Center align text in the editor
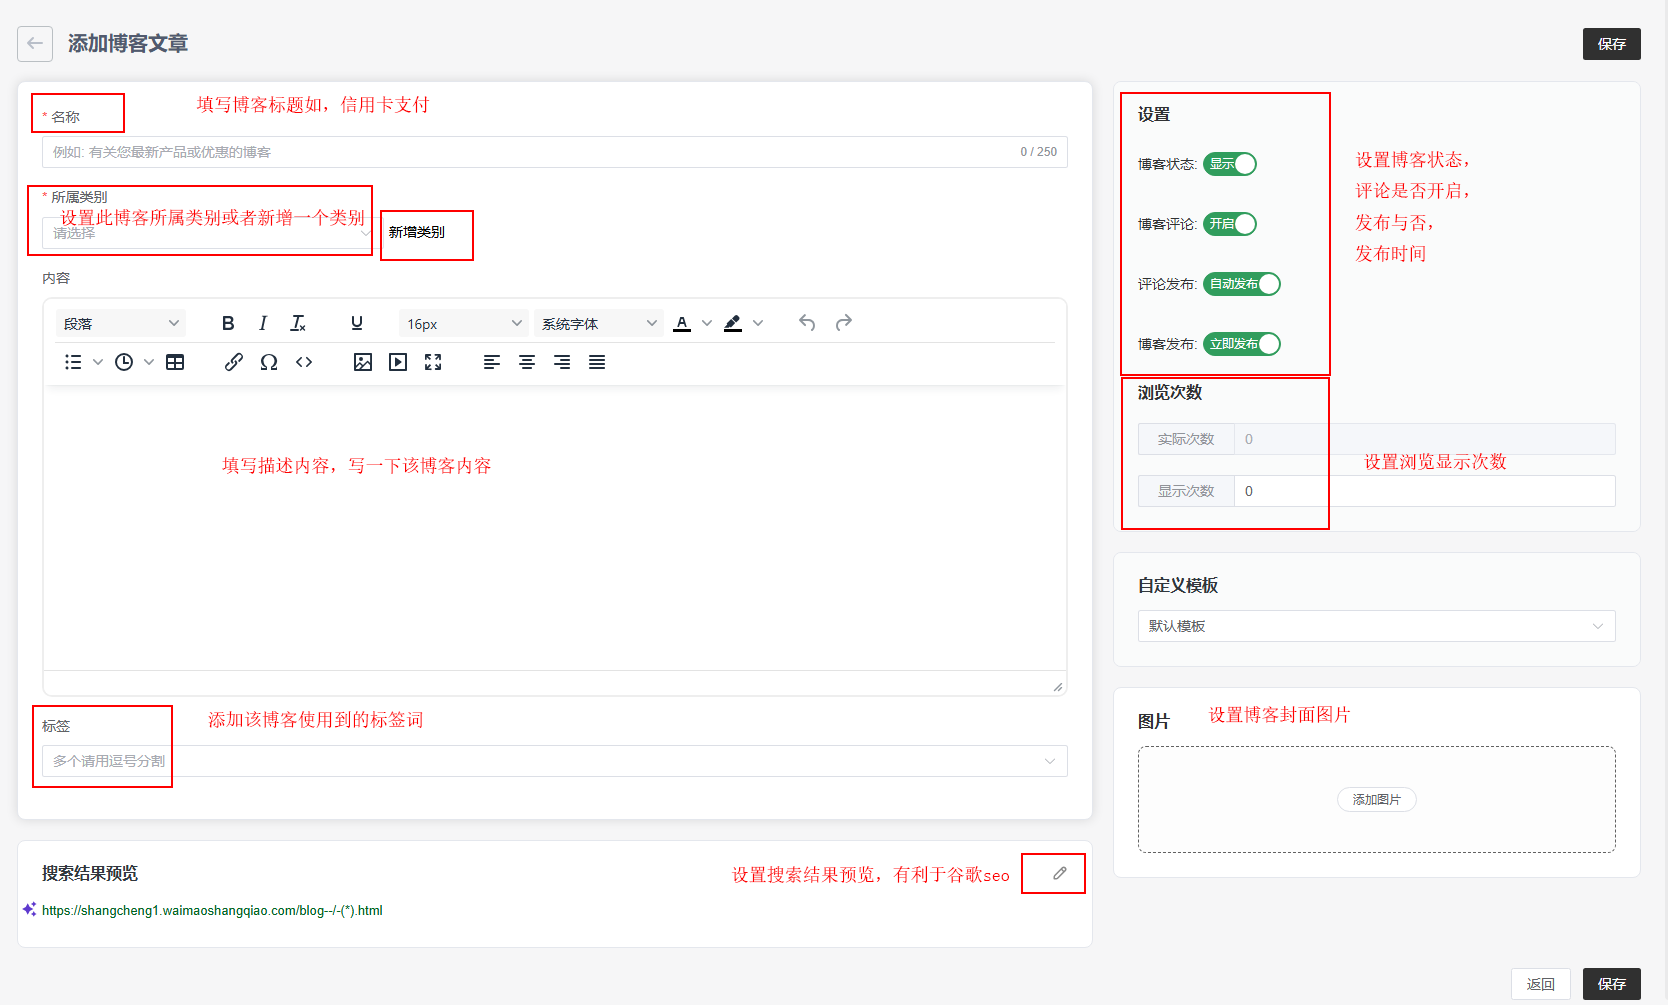Screen dimensions: 1668x1005 [527, 362]
